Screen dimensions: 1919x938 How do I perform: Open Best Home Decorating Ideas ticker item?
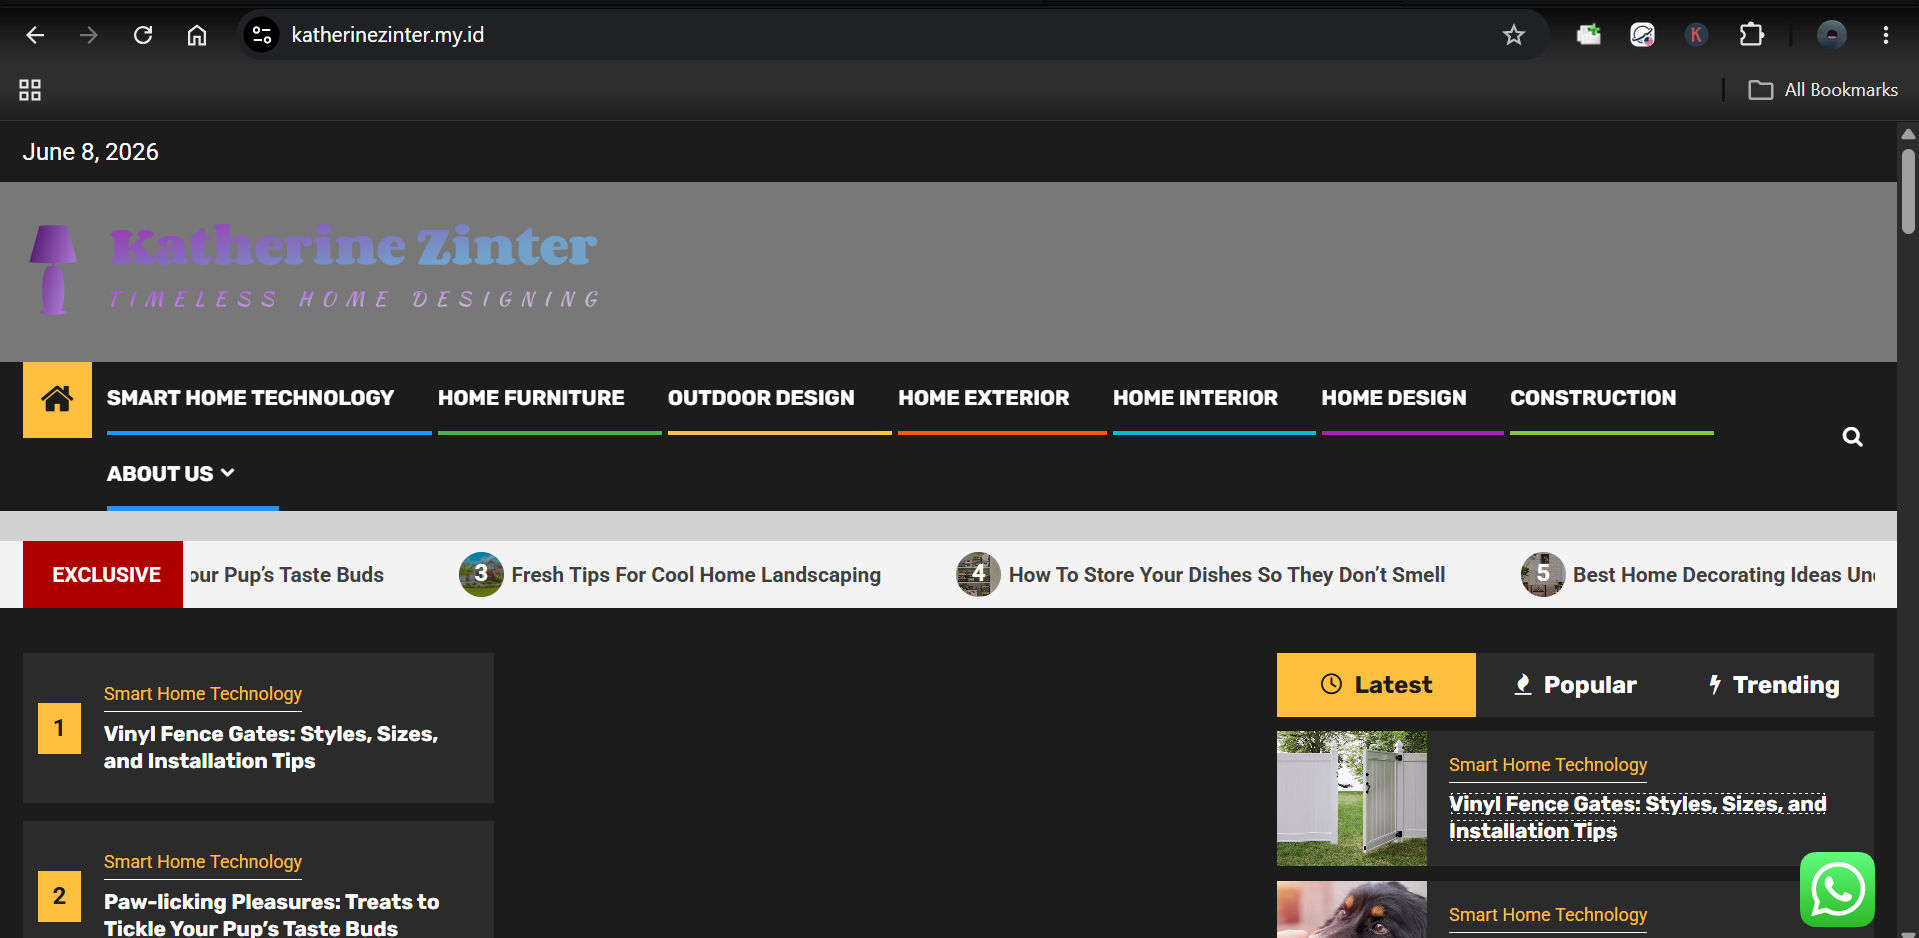(1723, 575)
